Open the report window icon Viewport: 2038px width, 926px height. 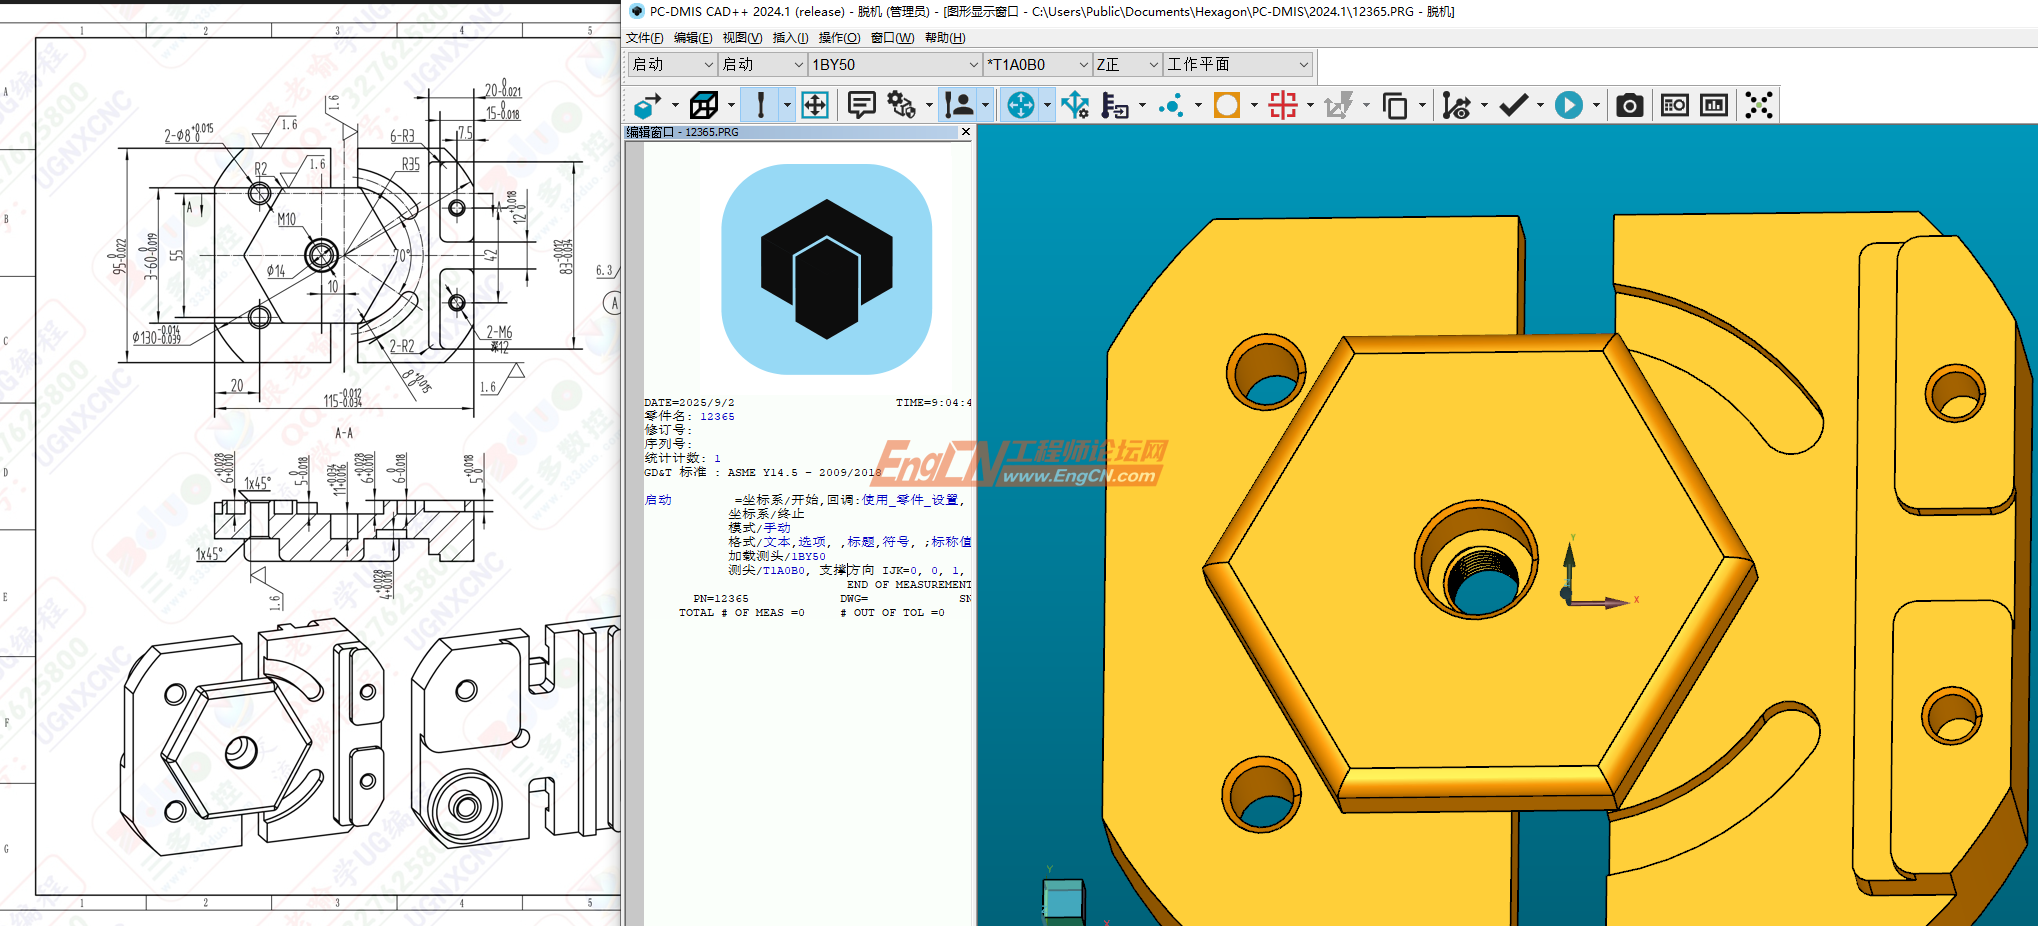pos(1675,105)
